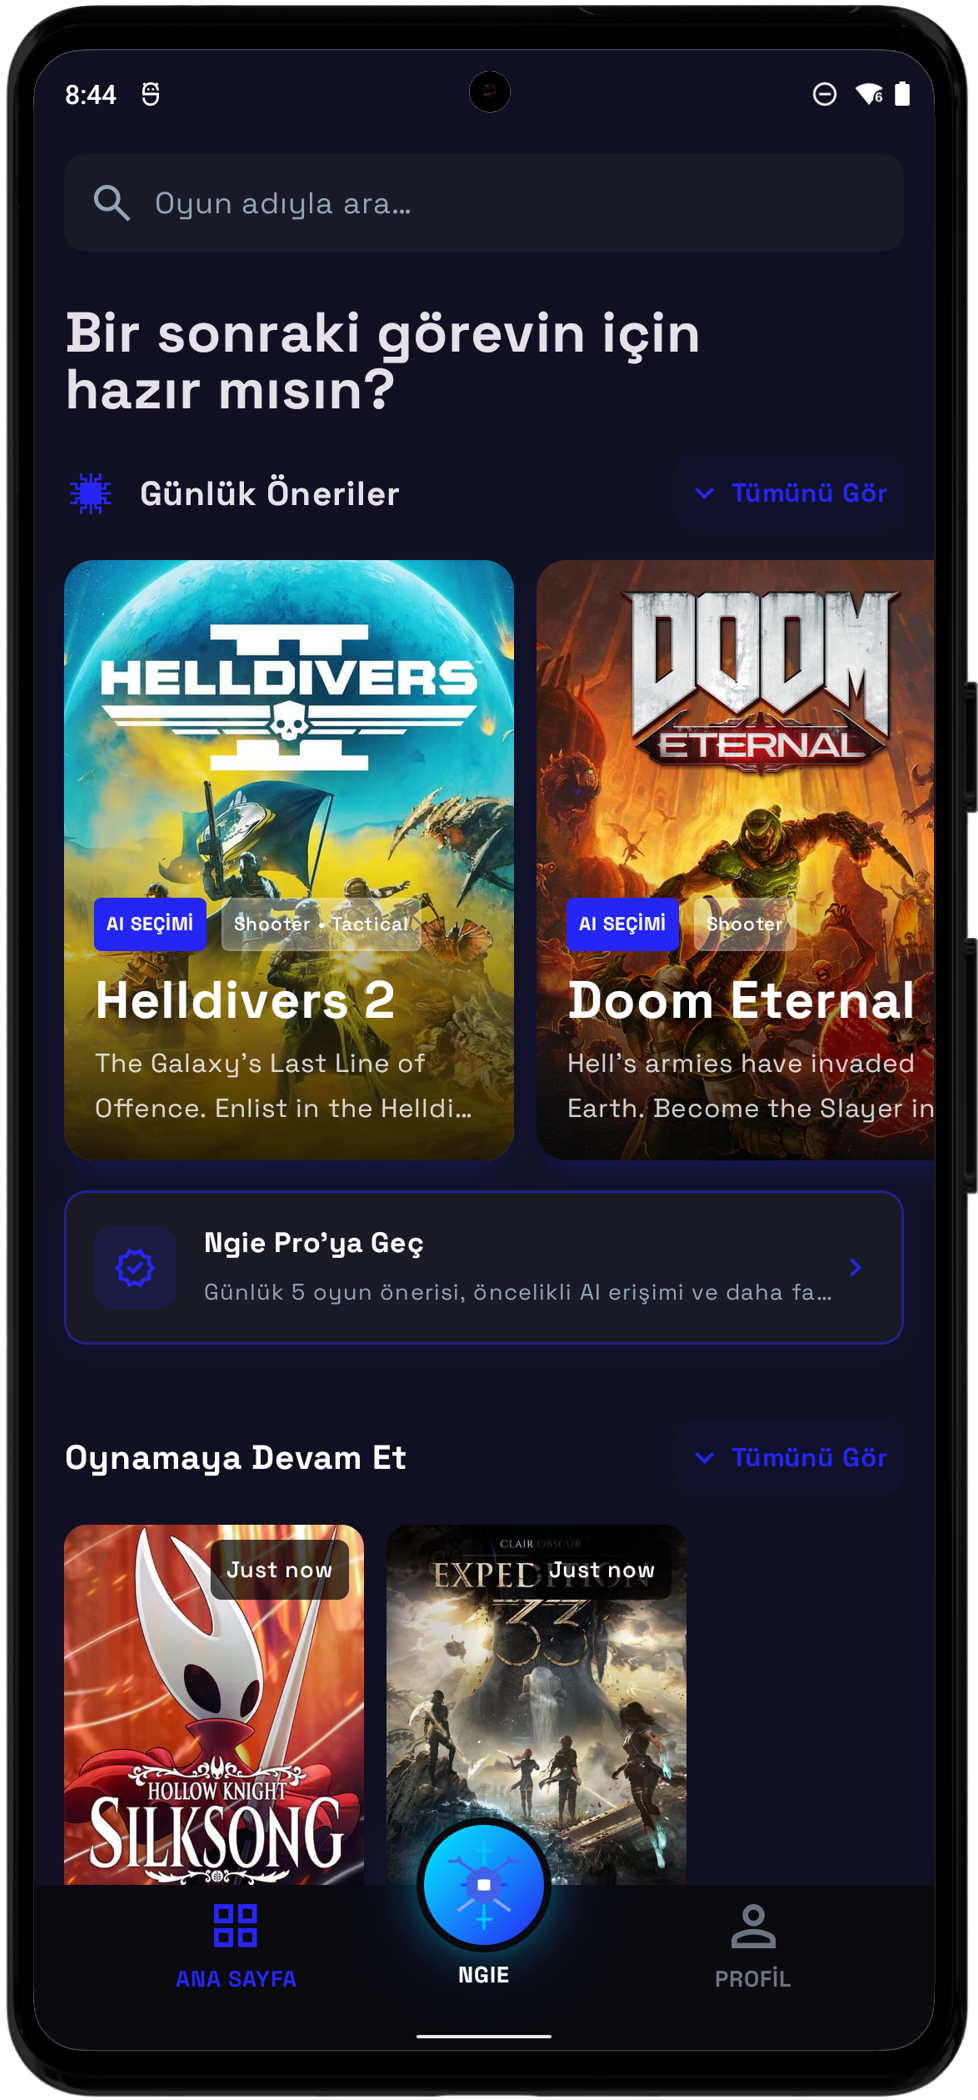This screenshot has width=978, height=2100.
Task: Tap AI SEÇİMİ badge on Doom Eternal
Action: (x=622, y=924)
